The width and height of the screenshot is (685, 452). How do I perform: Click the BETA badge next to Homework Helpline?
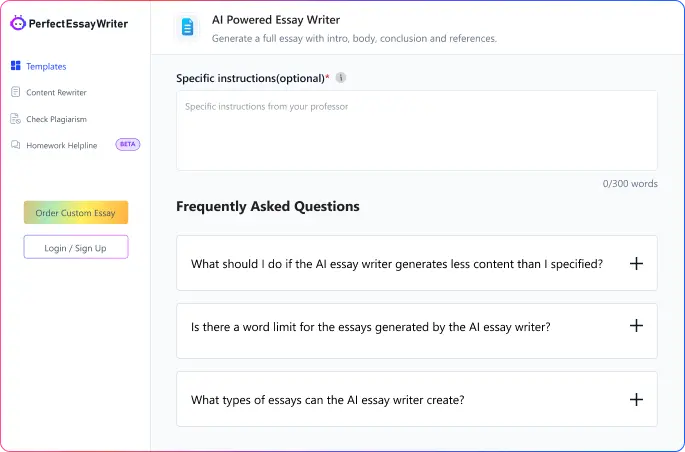pyautogui.click(x=128, y=144)
